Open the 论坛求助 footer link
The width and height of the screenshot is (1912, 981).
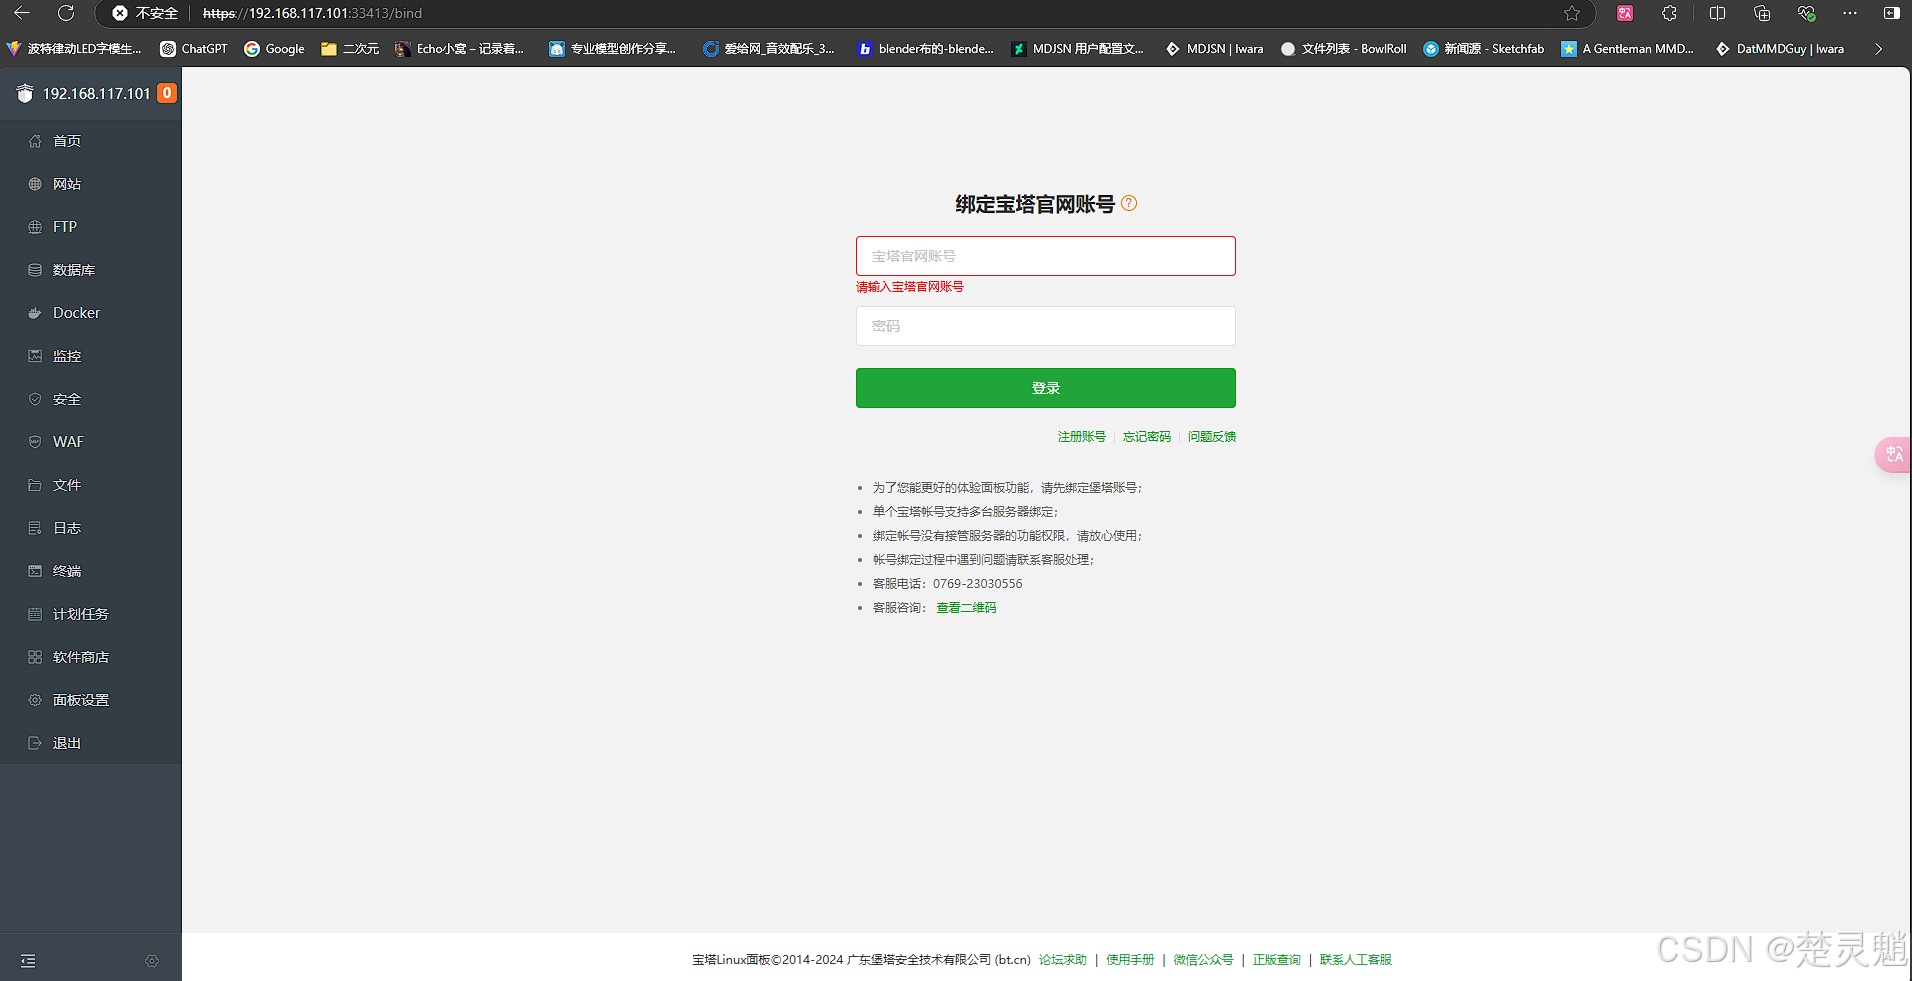[1063, 960]
